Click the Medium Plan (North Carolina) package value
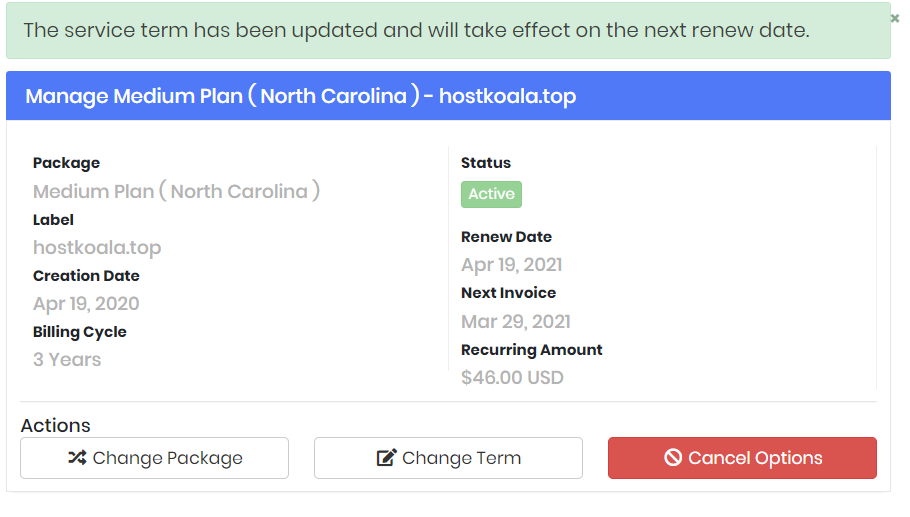Viewport: 910px width, 517px height. point(176,191)
